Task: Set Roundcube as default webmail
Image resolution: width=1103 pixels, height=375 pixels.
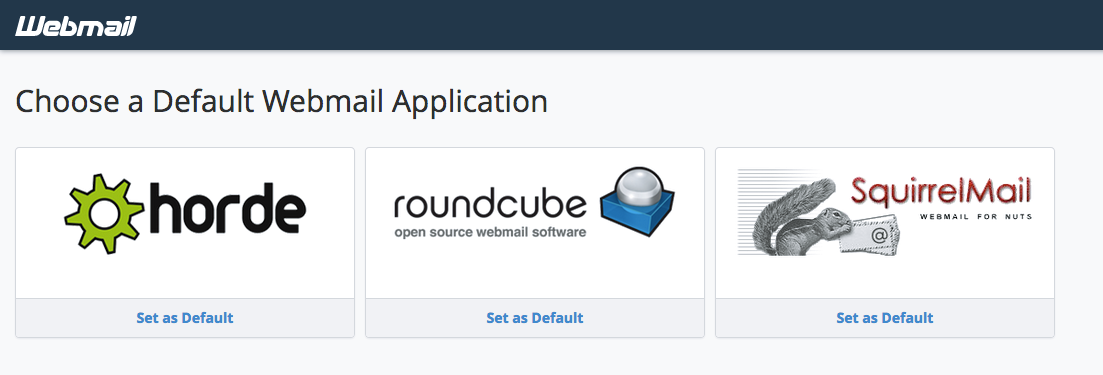Action: [x=535, y=317]
